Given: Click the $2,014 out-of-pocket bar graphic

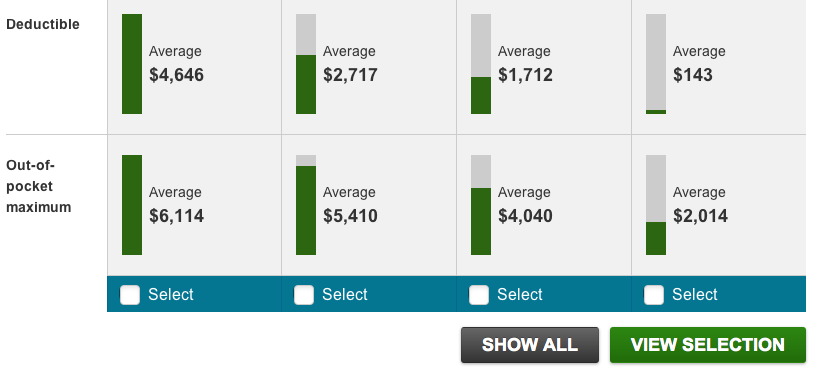Looking at the screenshot, I should [656, 205].
